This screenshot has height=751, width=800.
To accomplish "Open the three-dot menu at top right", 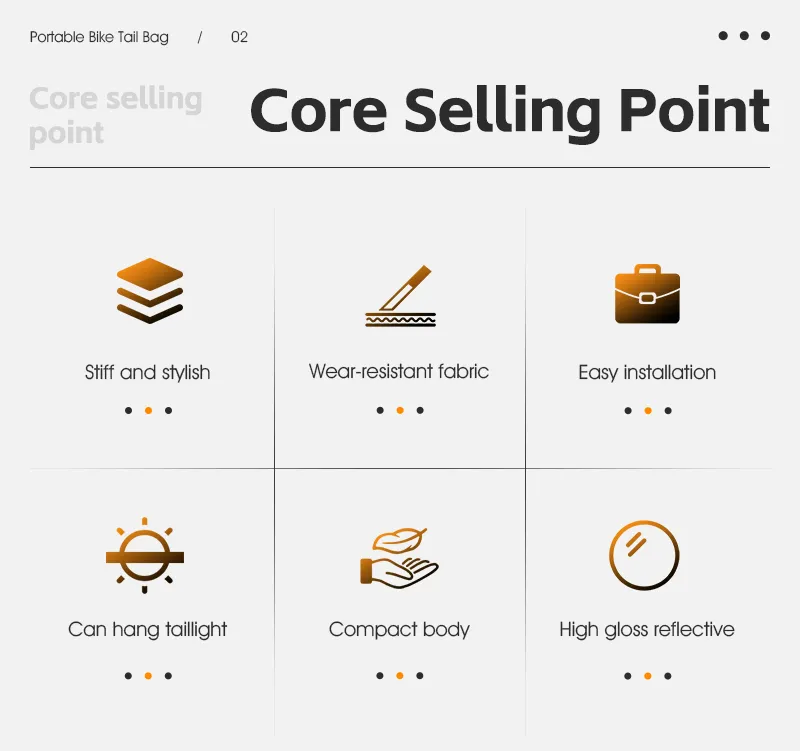I will click(x=744, y=36).
